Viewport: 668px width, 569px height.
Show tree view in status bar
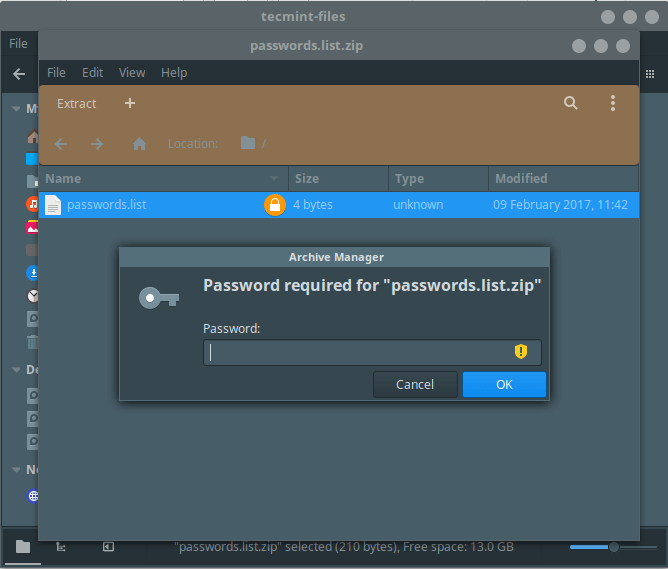click(61, 546)
